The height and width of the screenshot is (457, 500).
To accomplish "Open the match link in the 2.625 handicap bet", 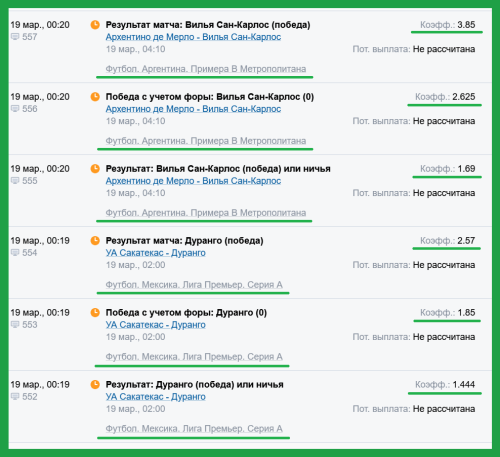I will click(193, 109).
